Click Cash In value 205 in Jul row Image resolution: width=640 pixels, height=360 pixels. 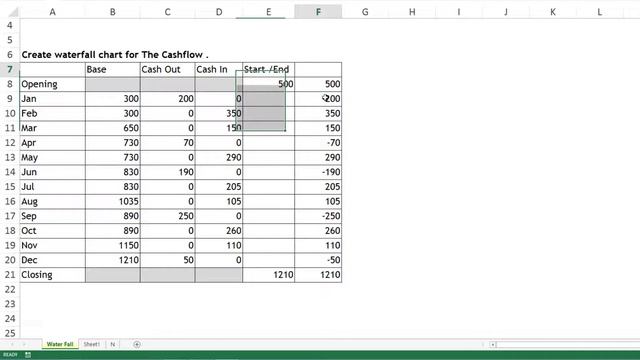(x=219, y=187)
